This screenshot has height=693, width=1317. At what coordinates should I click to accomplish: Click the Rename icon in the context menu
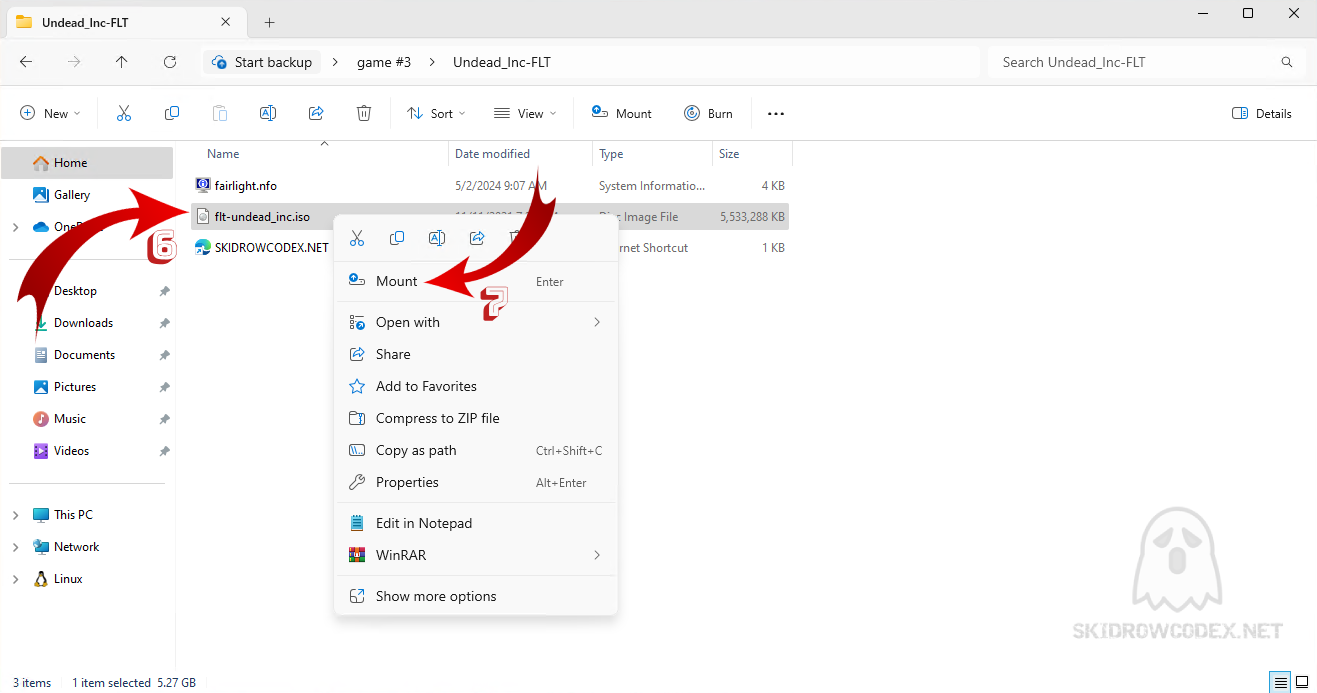pyautogui.click(x=437, y=238)
